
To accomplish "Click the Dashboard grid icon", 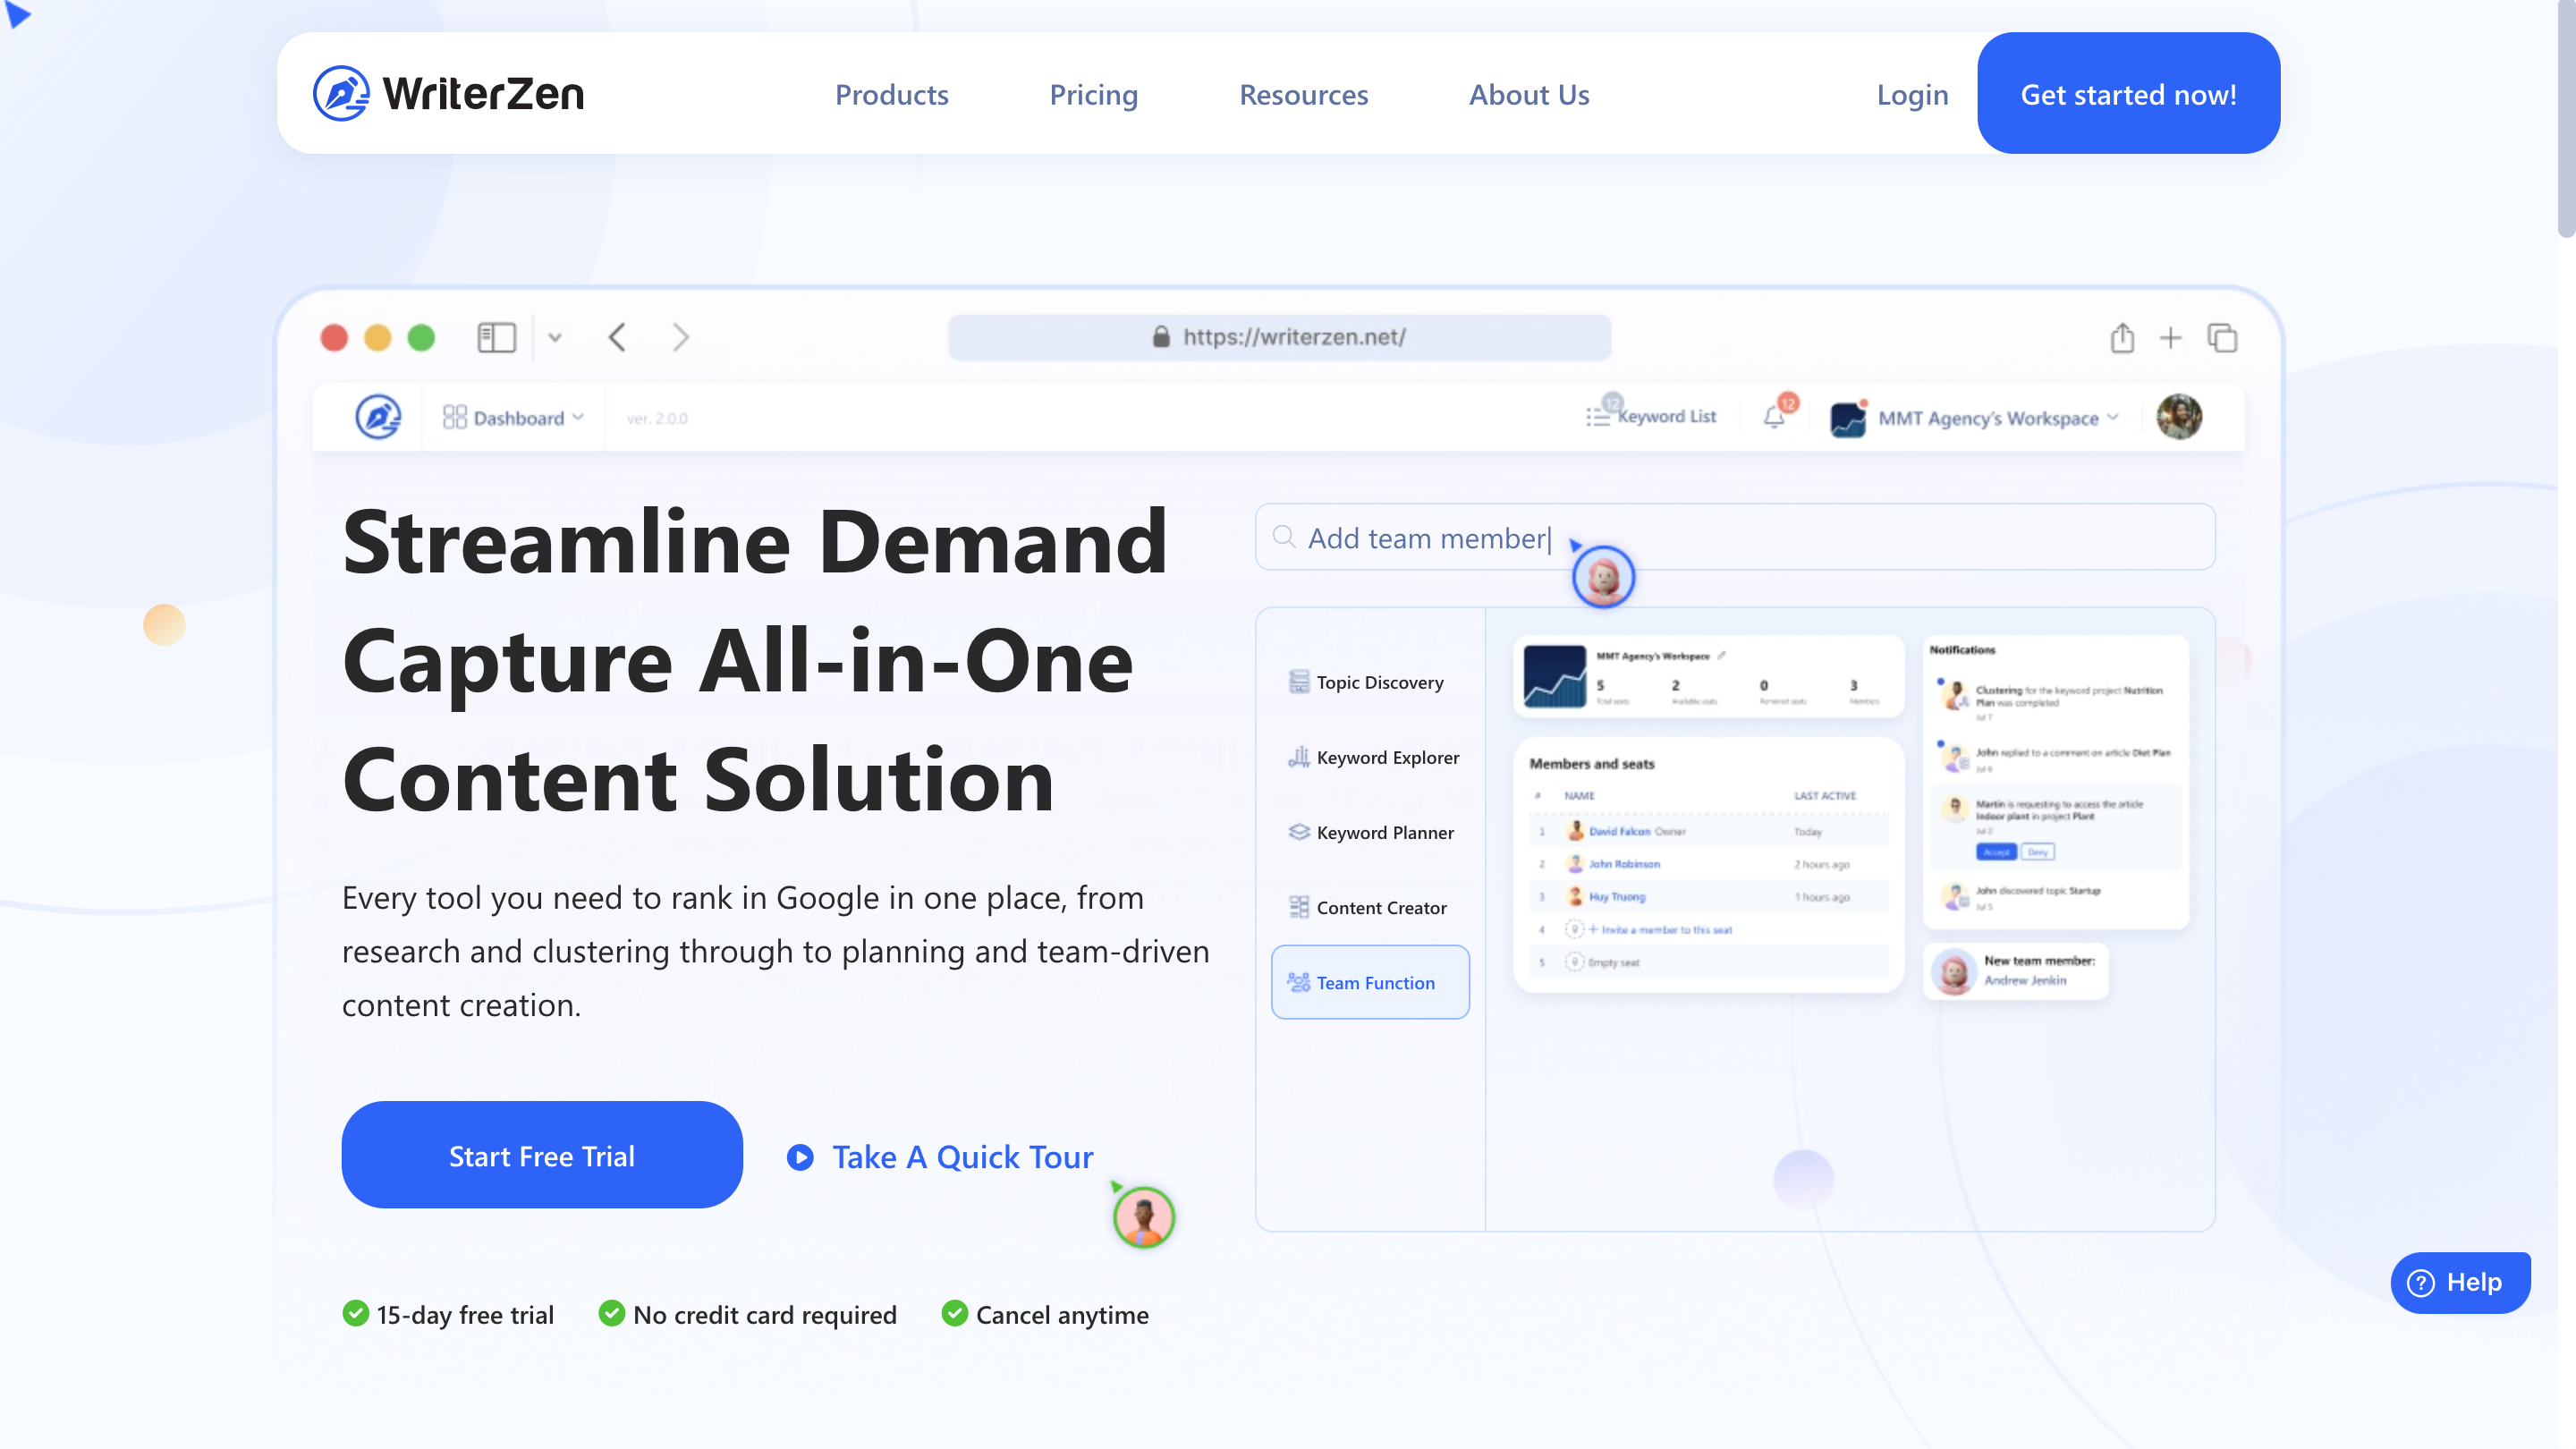I will (455, 417).
